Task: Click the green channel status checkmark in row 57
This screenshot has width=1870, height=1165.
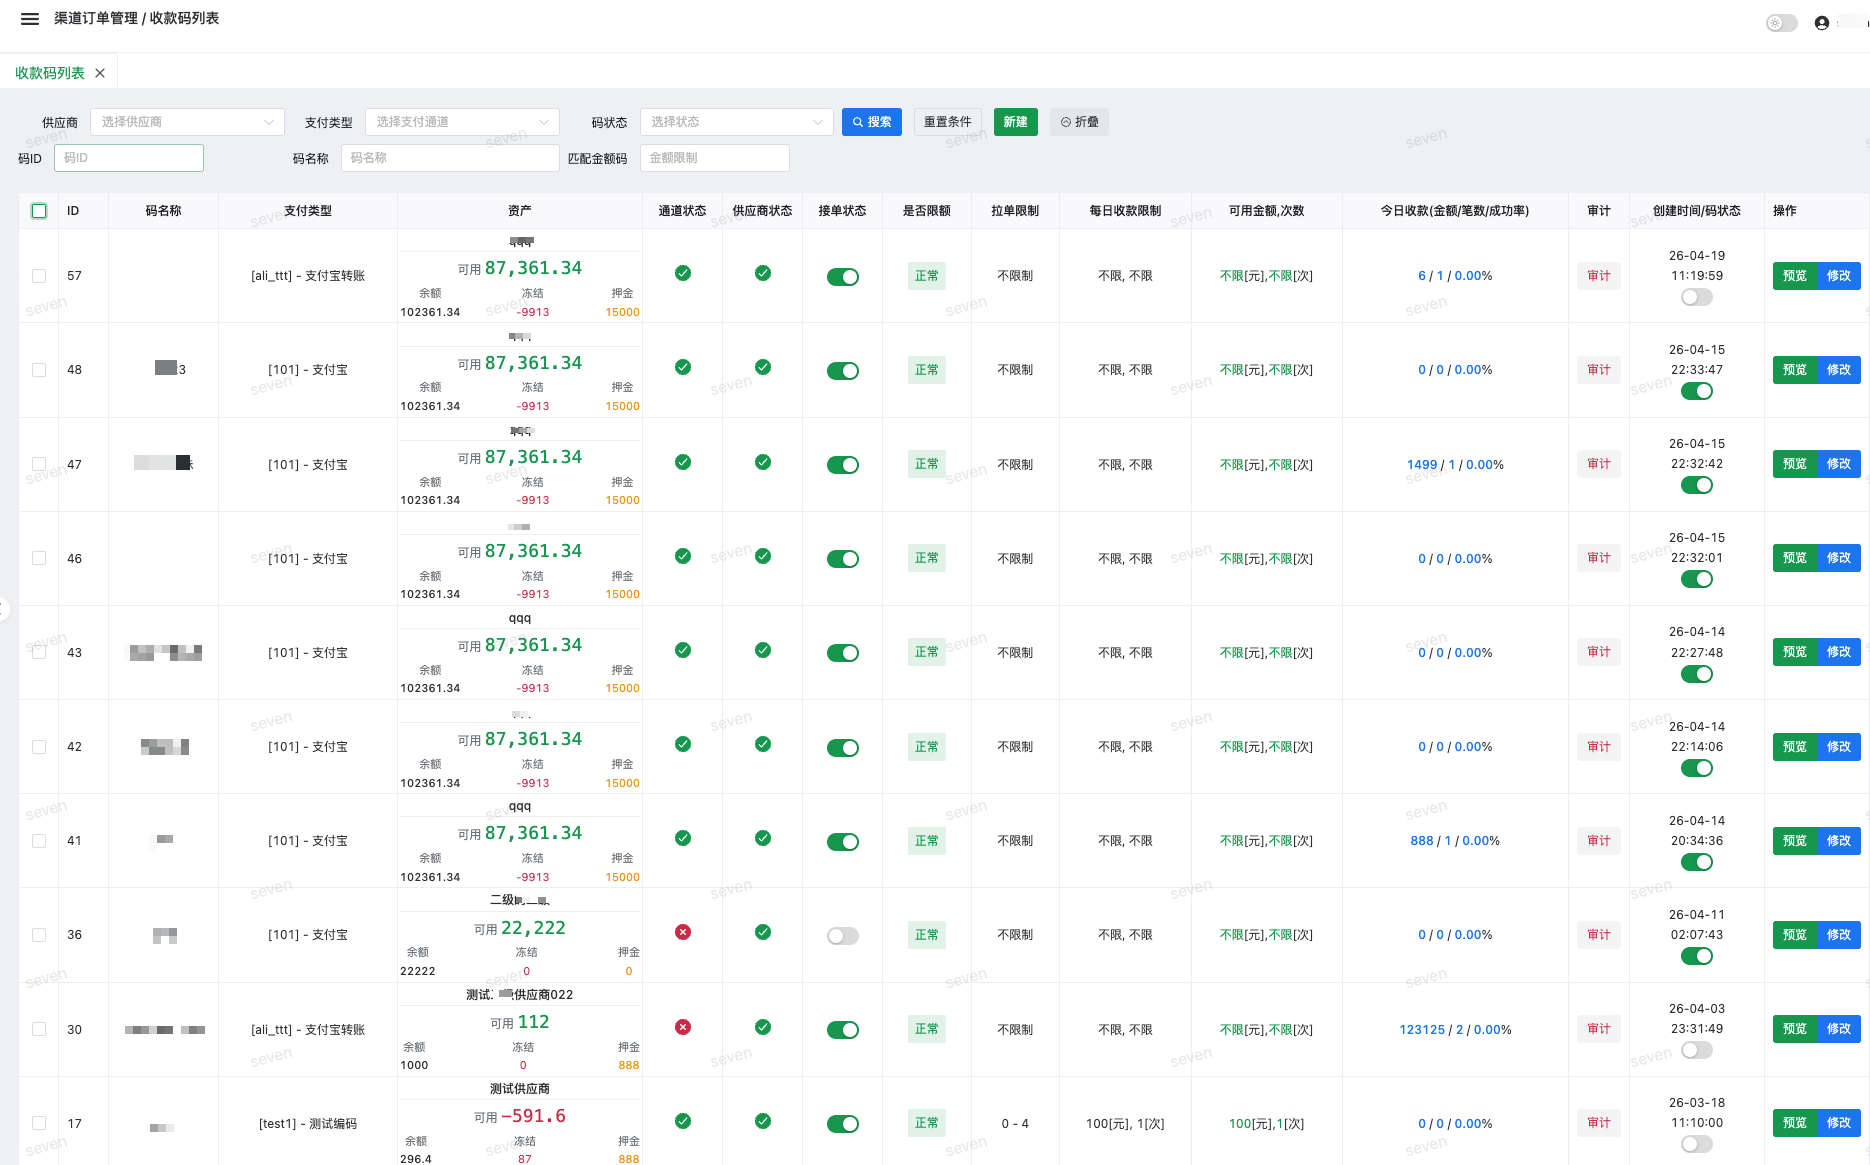Action: pos(683,273)
